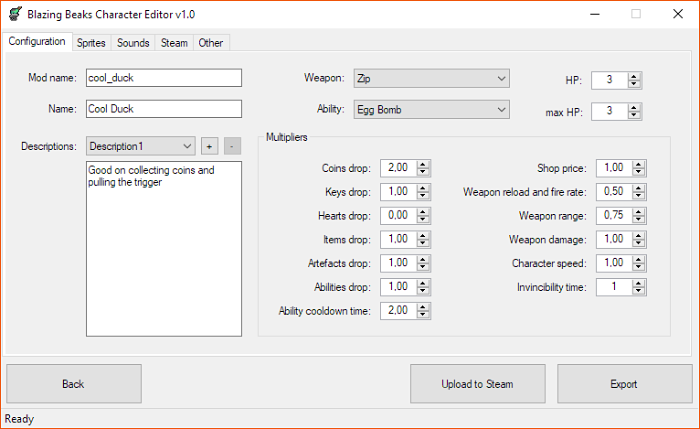Increase Hearts drop multiplier

(x=423, y=212)
